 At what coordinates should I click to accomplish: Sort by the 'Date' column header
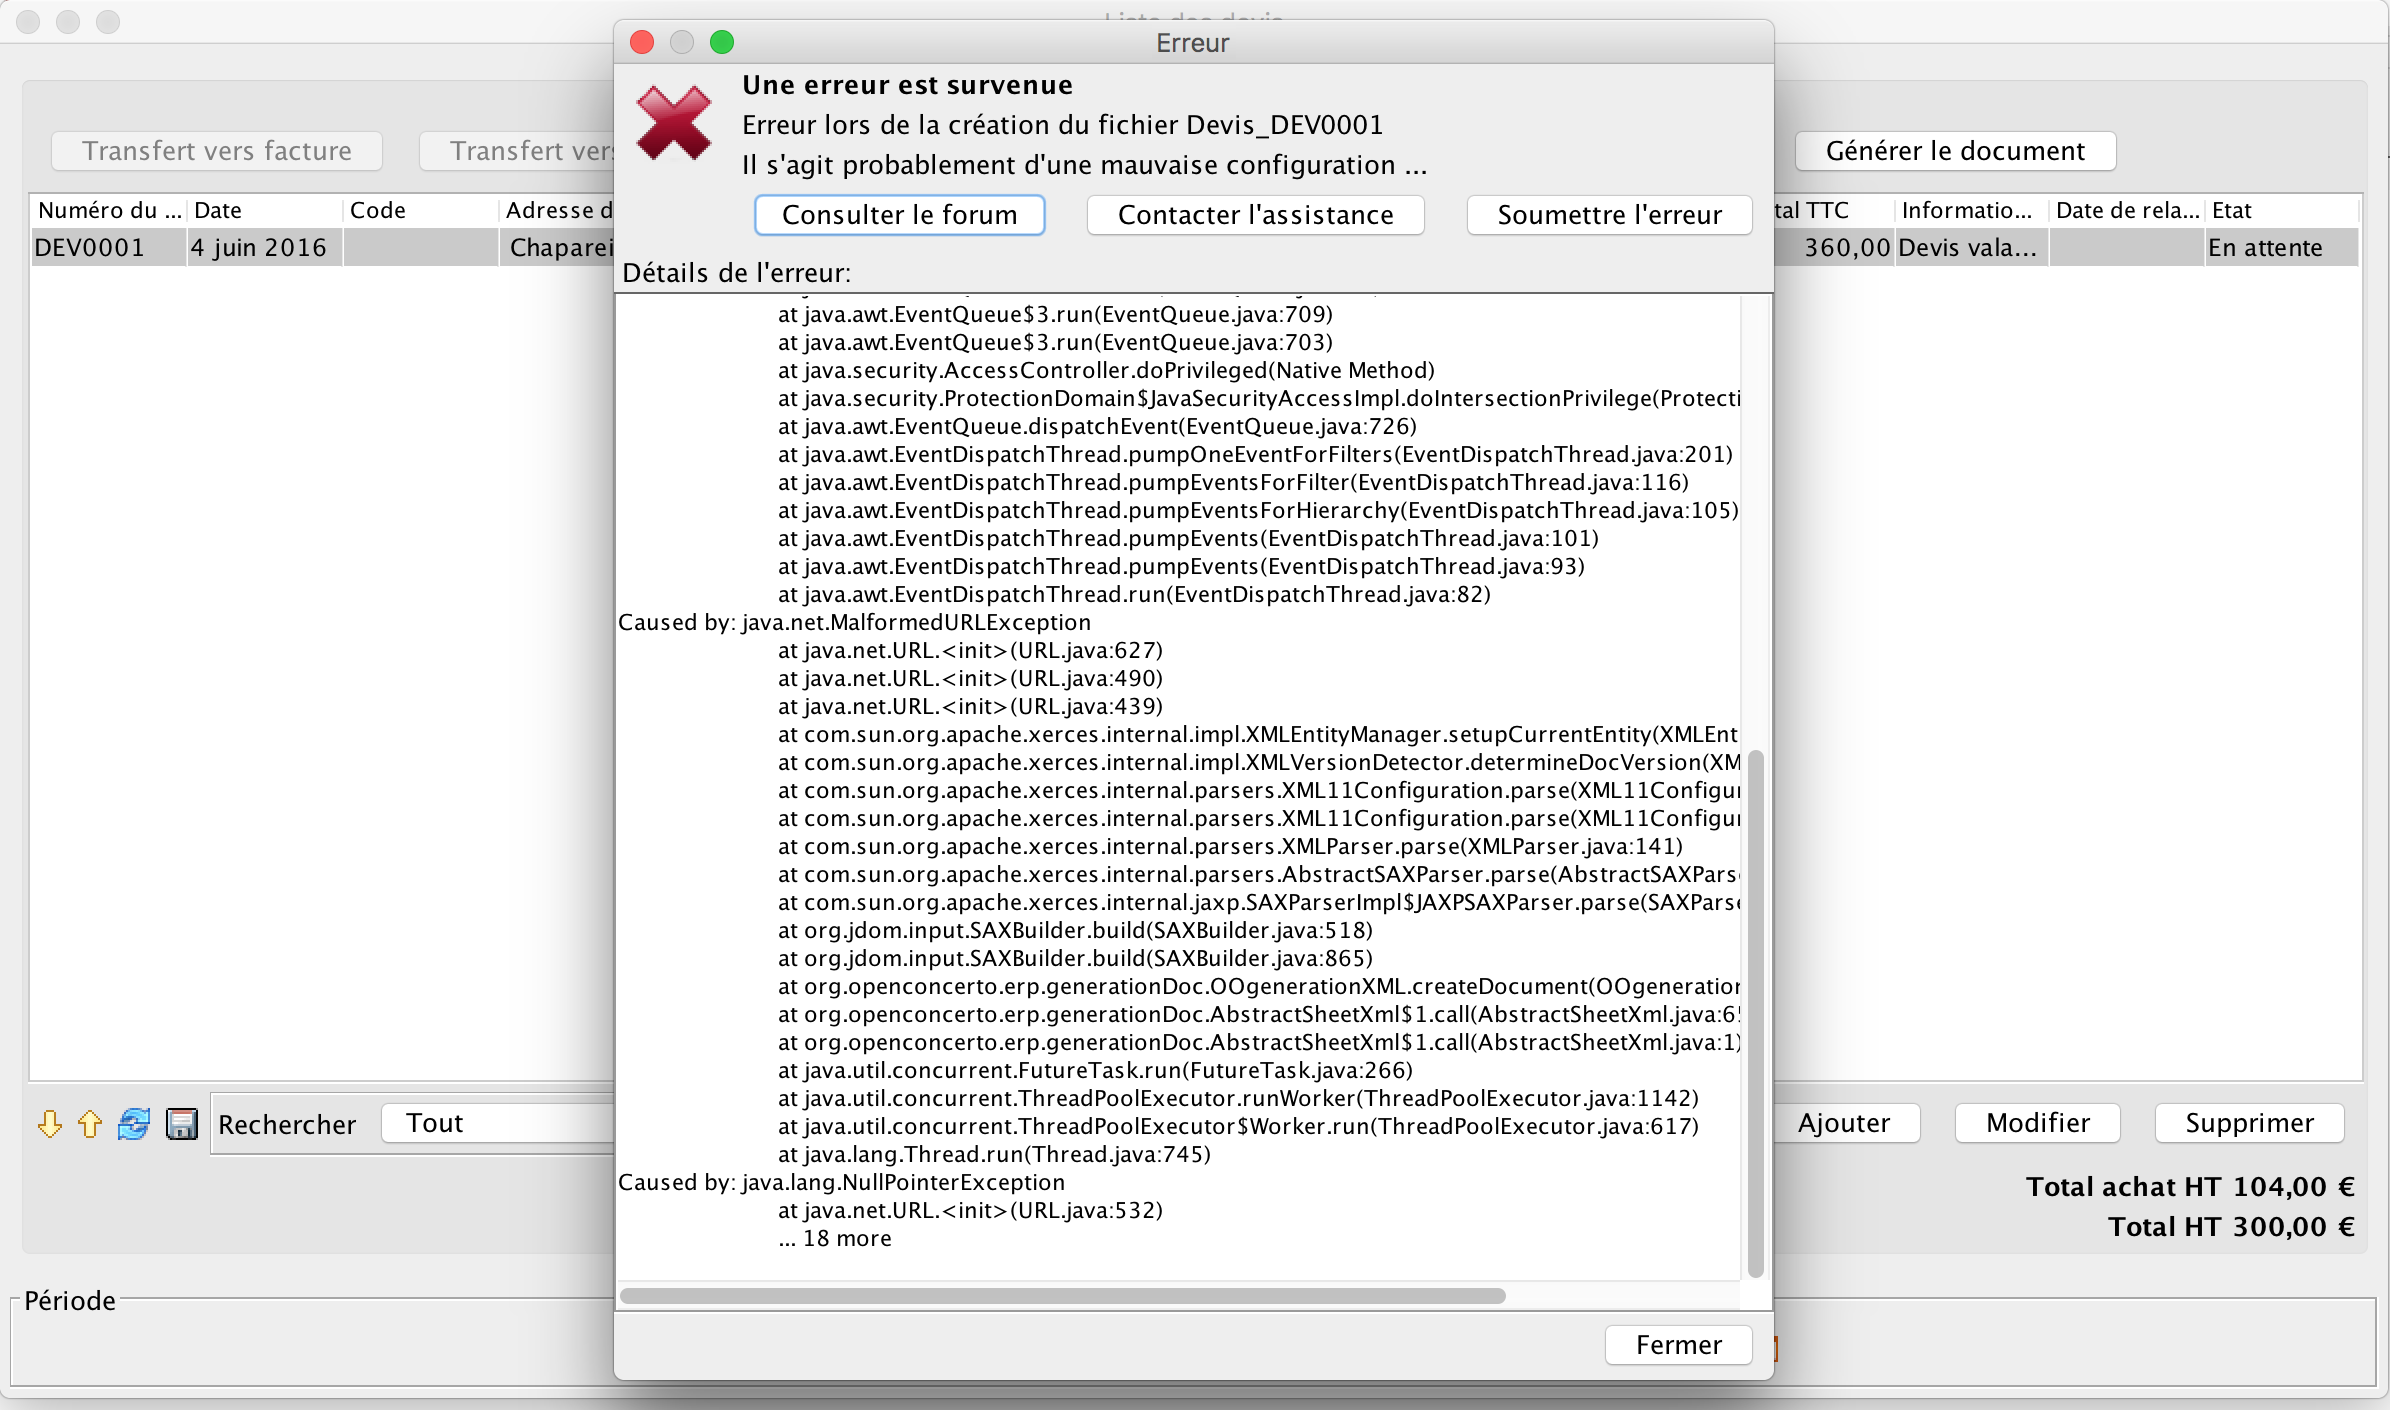coord(263,210)
